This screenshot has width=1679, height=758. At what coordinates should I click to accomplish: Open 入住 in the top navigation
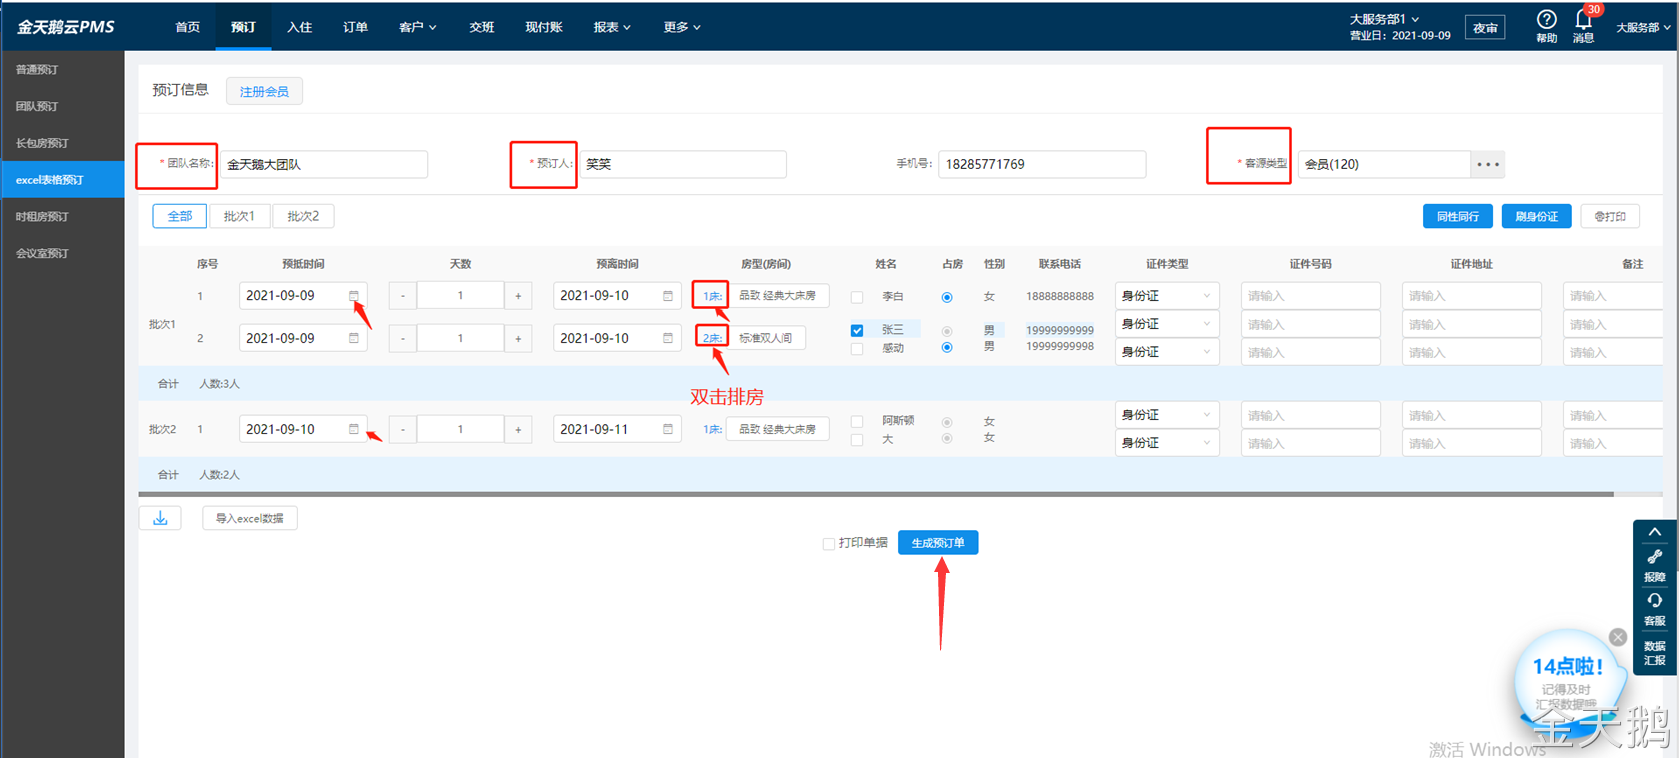299,27
